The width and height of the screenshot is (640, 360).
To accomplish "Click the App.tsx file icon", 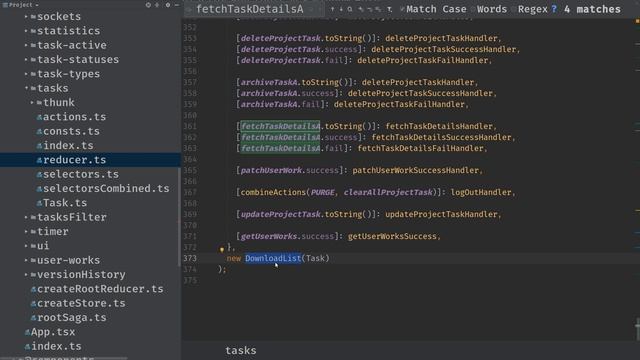I will (27, 332).
